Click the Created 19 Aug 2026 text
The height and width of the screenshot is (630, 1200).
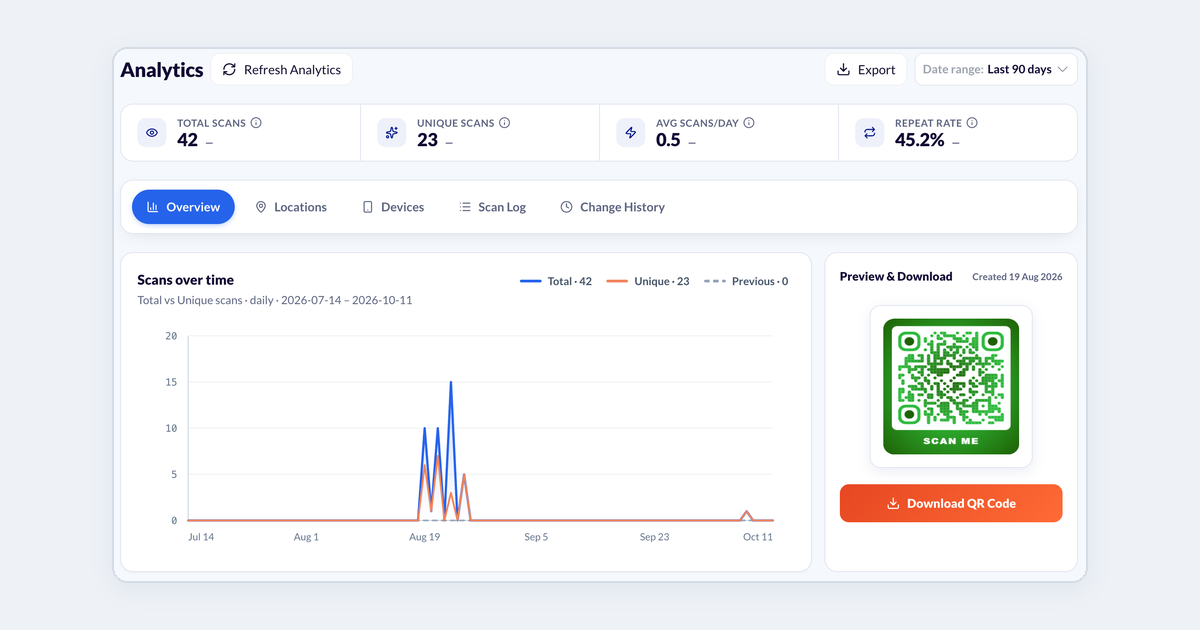pos(1017,277)
